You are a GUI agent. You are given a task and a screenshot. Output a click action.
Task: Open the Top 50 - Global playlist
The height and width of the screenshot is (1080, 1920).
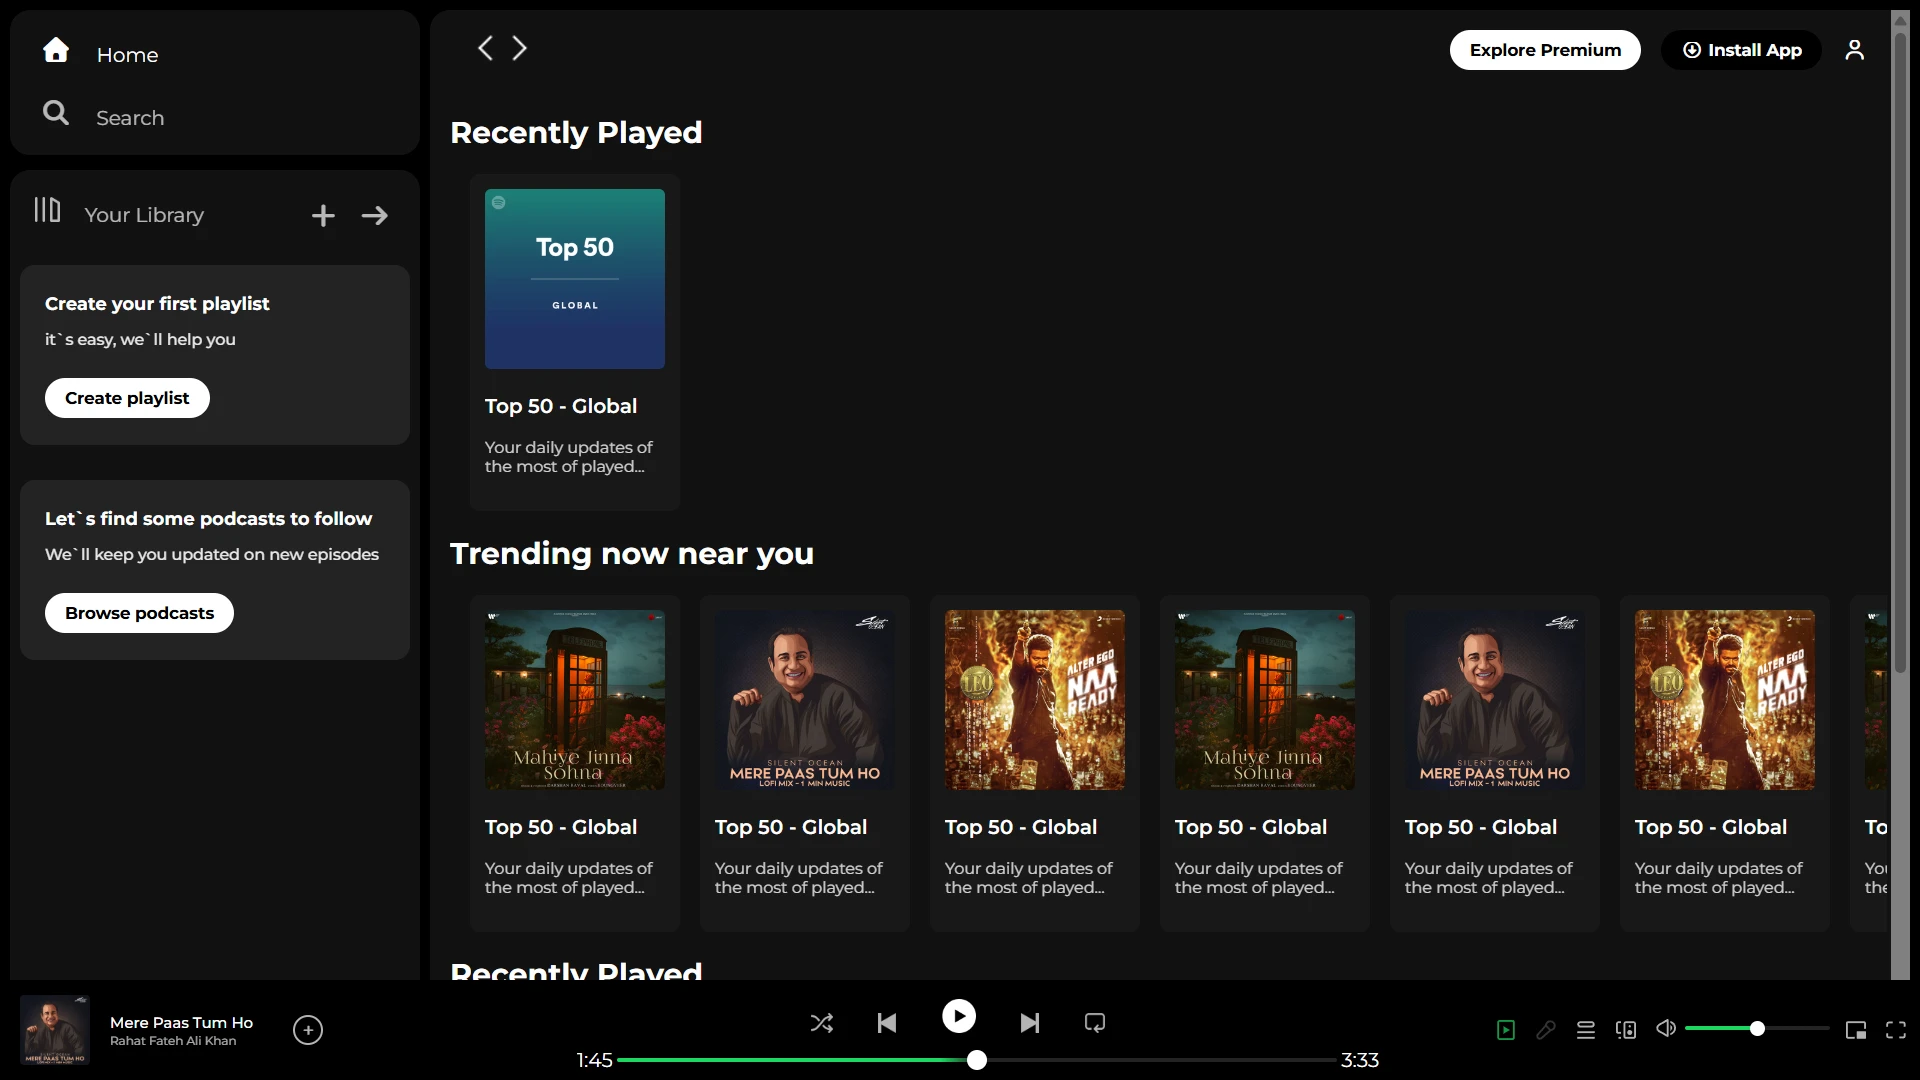click(574, 279)
